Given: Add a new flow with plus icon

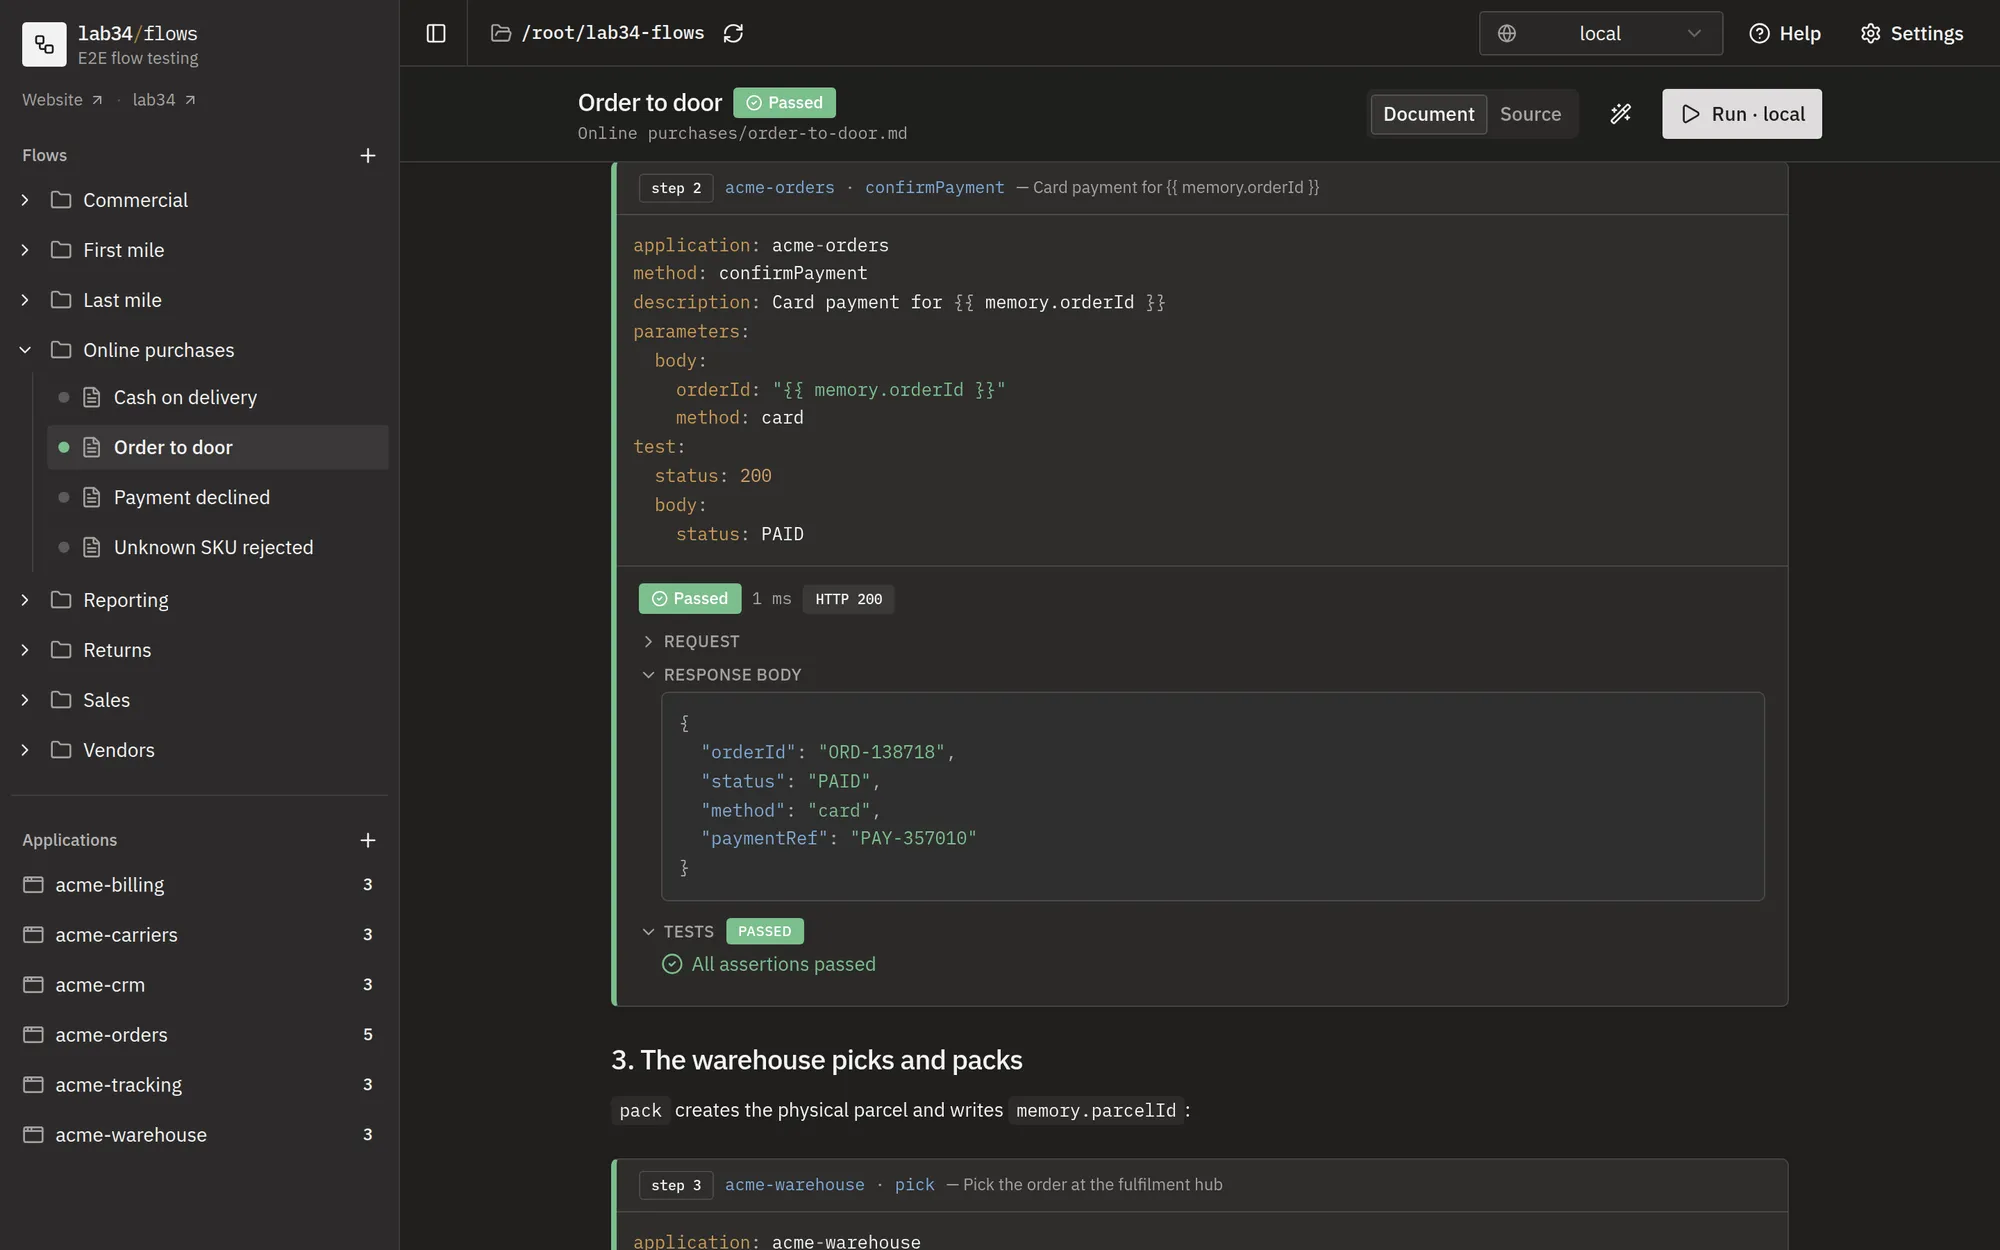Looking at the screenshot, I should pos(368,155).
